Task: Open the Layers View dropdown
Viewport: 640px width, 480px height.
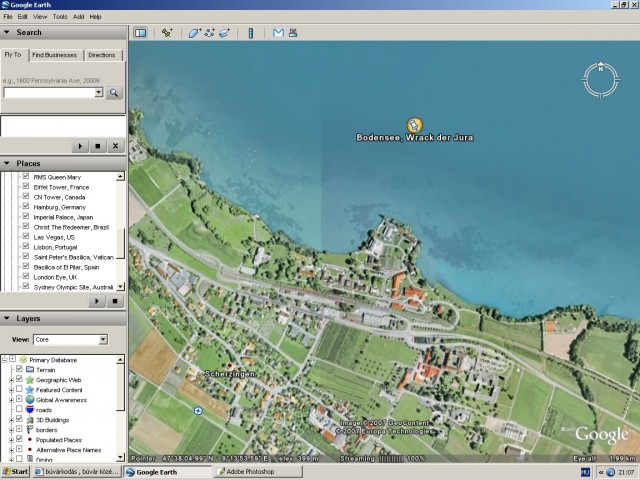Action: (71, 340)
